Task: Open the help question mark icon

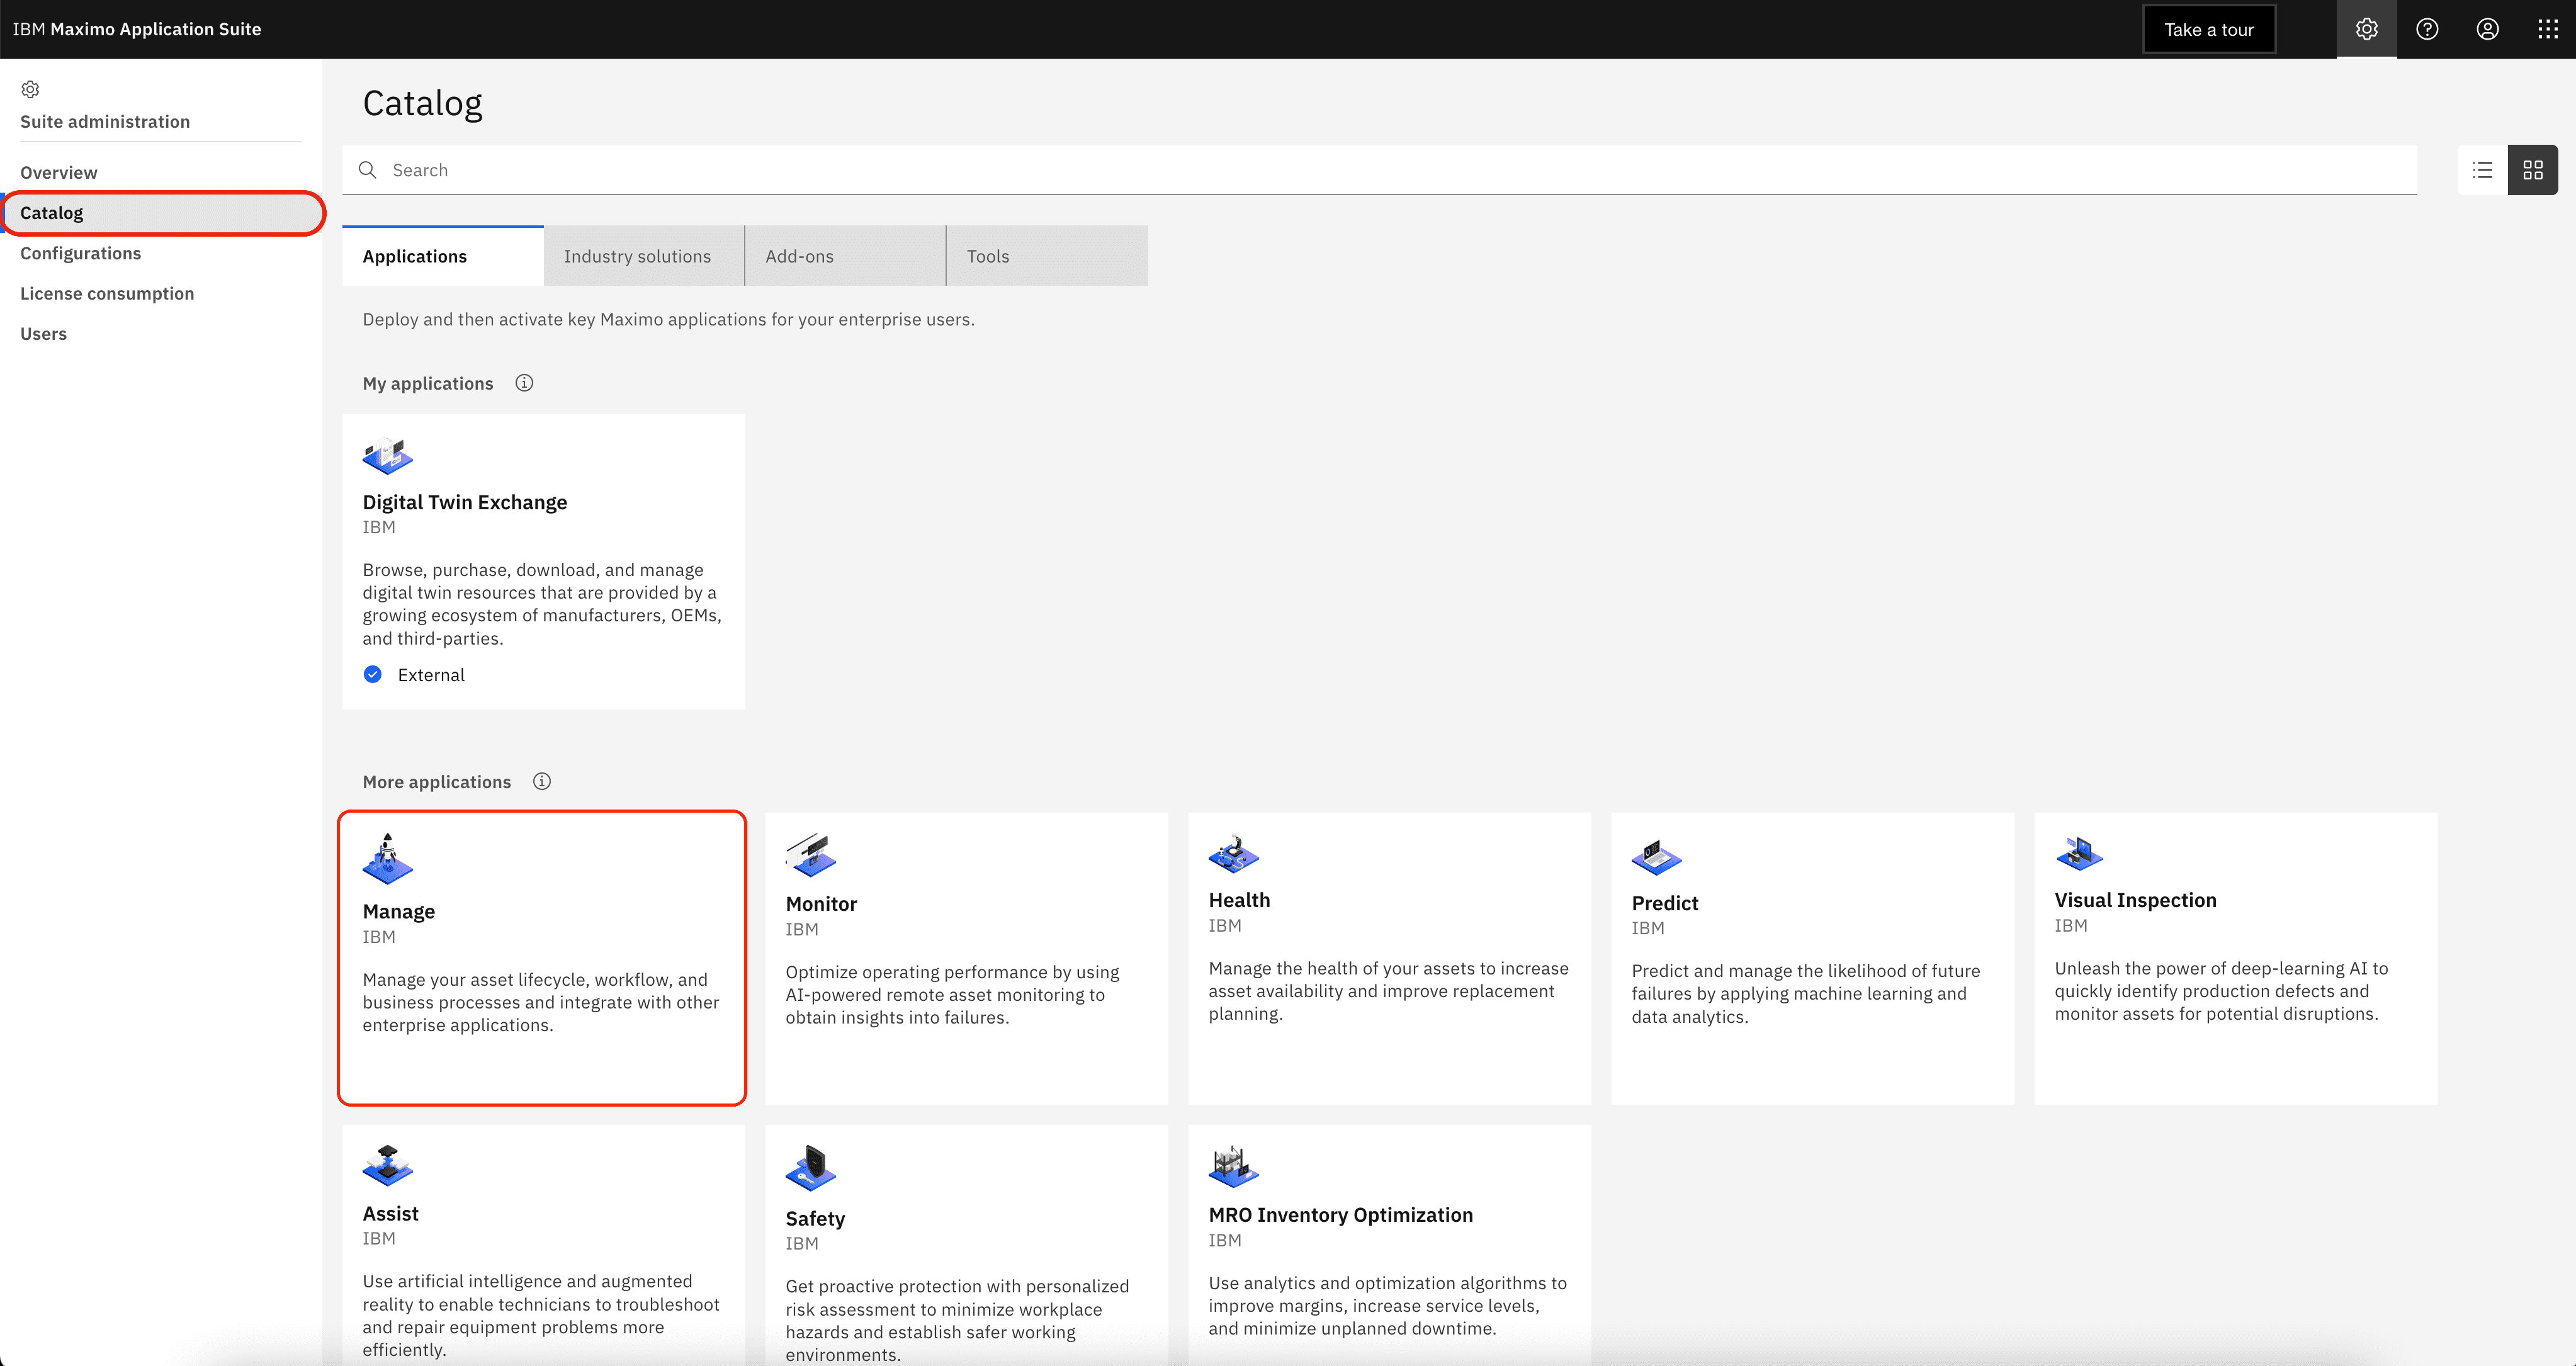Action: [2427, 29]
